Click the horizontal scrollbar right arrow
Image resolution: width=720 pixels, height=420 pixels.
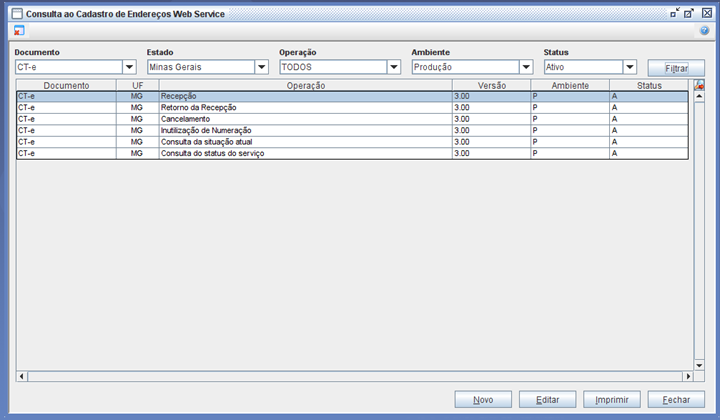tap(686, 376)
